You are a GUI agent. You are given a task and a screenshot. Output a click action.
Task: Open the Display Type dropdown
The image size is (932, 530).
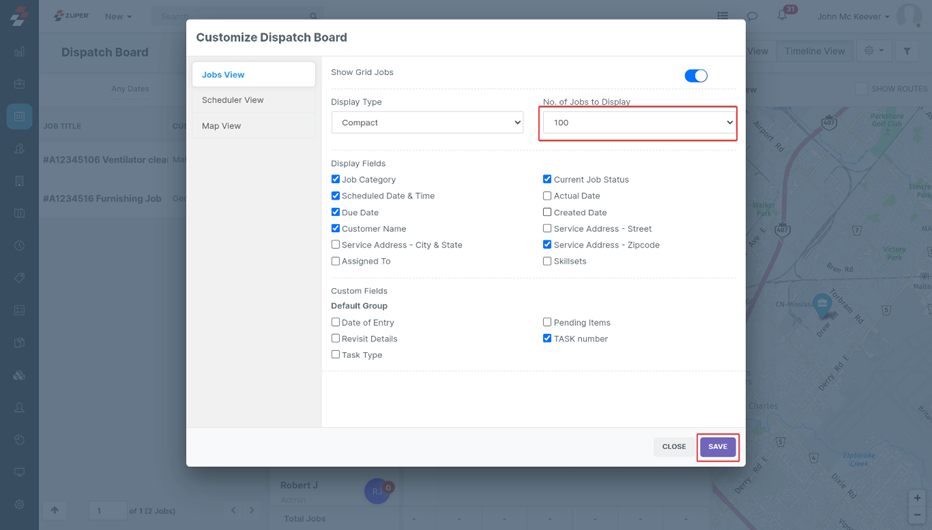pyautogui.click(x=427, y=122)
